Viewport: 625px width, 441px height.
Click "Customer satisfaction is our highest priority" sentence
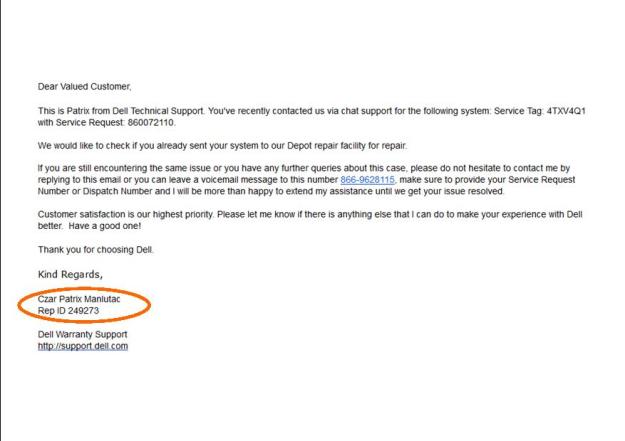(150, 214)
